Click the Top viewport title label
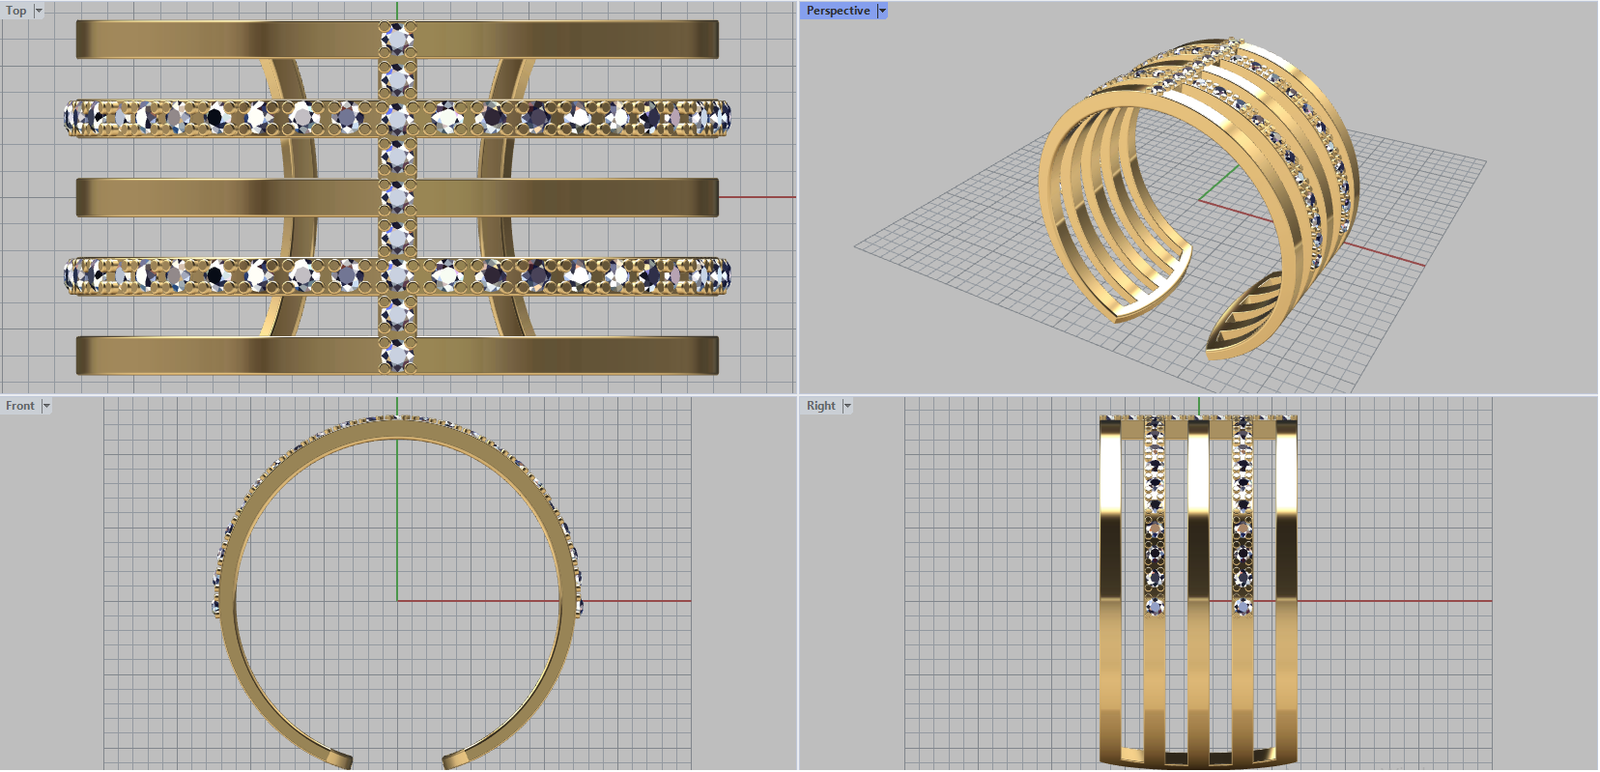Image resolution: width=1600 pixels, height=772 pixels. click(x=16, y=11)
